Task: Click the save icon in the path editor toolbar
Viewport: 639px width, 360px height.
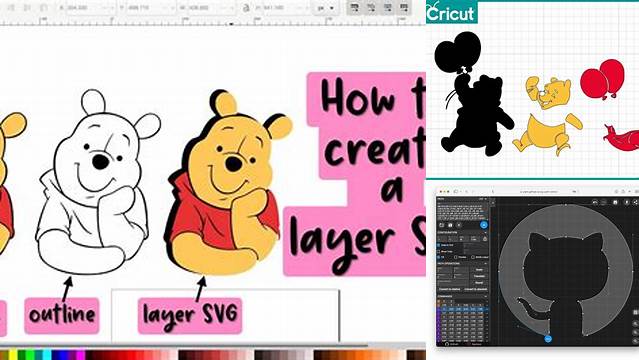Action: point(615,202)
